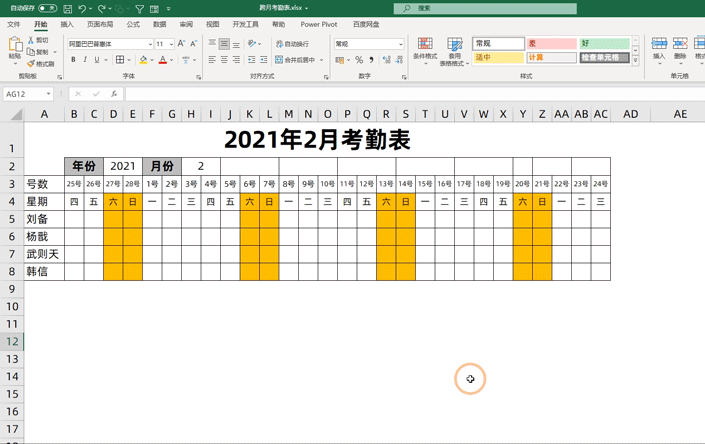Toggle Wrap Text (自动换行)
This screenshot has width=705, height=444.
click(292, 44)
